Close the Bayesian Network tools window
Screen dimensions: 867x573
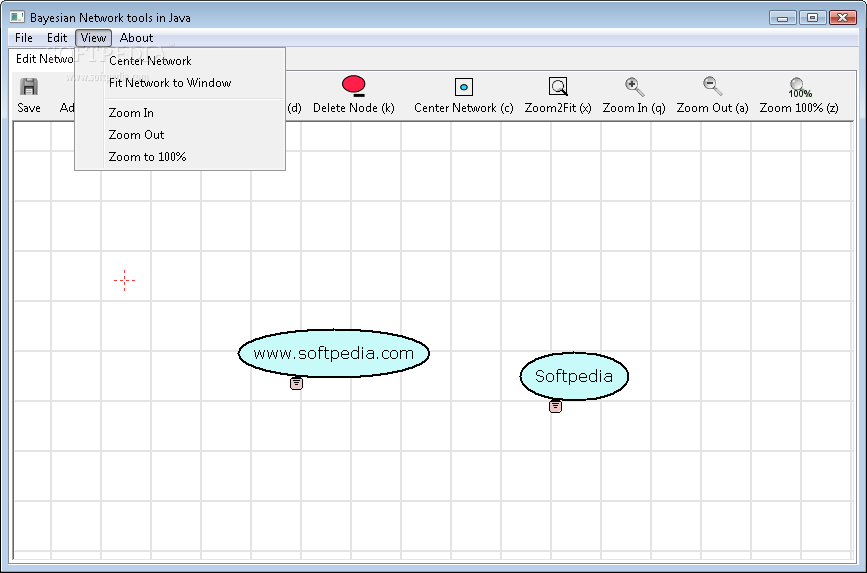[x=843, y=18]
